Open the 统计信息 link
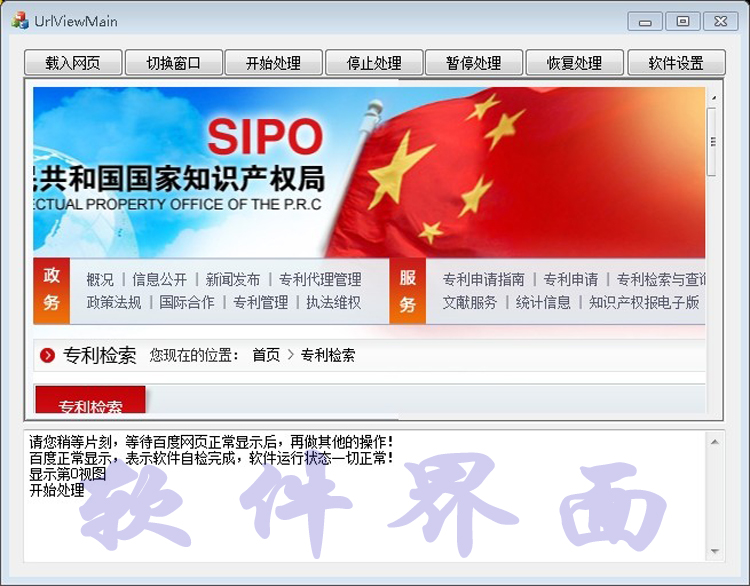This screenshot has width=750, height=586. [x=543, y=302]
